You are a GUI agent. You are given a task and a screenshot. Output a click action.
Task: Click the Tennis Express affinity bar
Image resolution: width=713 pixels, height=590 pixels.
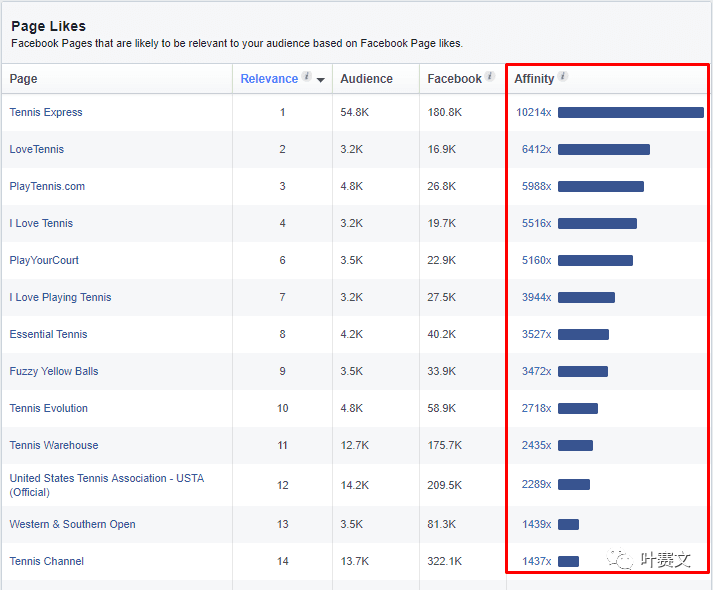tap(631, 112)
